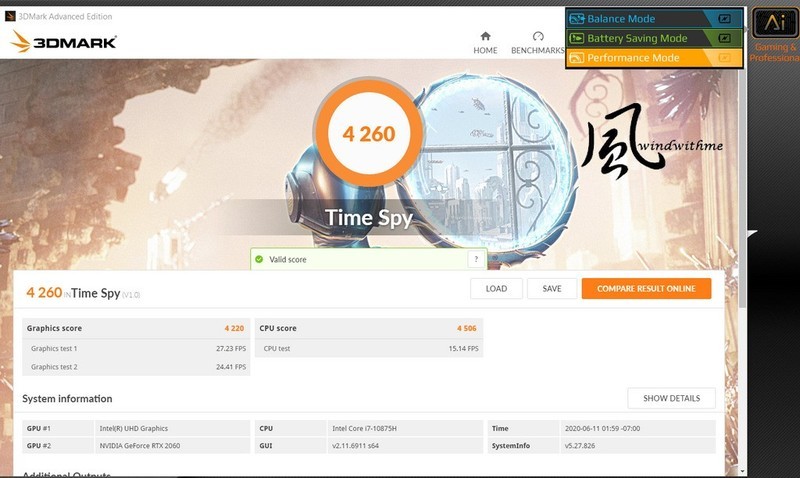
Task: Click the home house icon
Action: coord(485,36)
